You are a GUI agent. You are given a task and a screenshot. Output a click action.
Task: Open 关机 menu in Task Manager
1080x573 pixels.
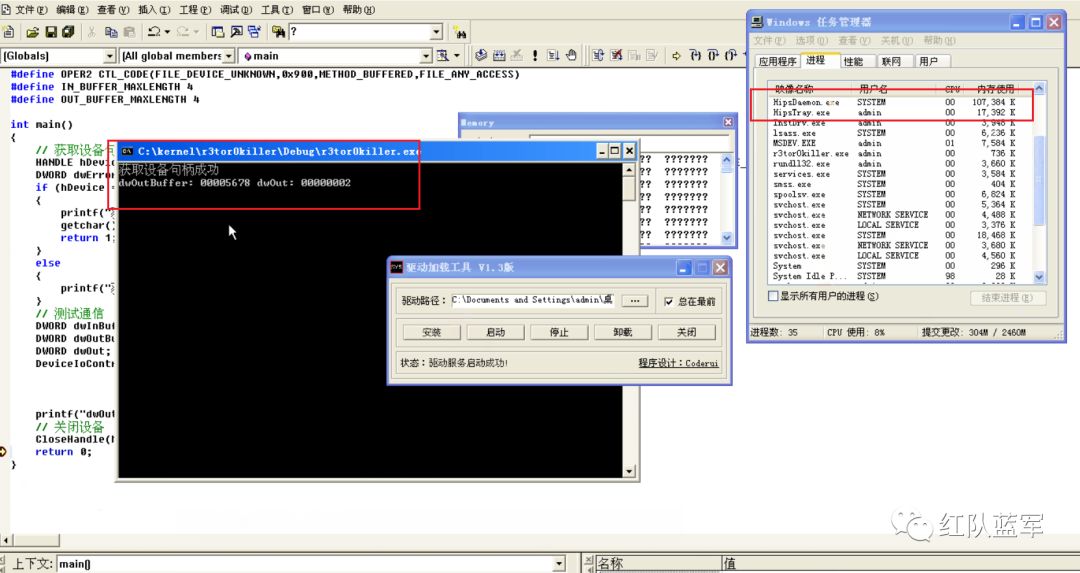click(896, 41)
